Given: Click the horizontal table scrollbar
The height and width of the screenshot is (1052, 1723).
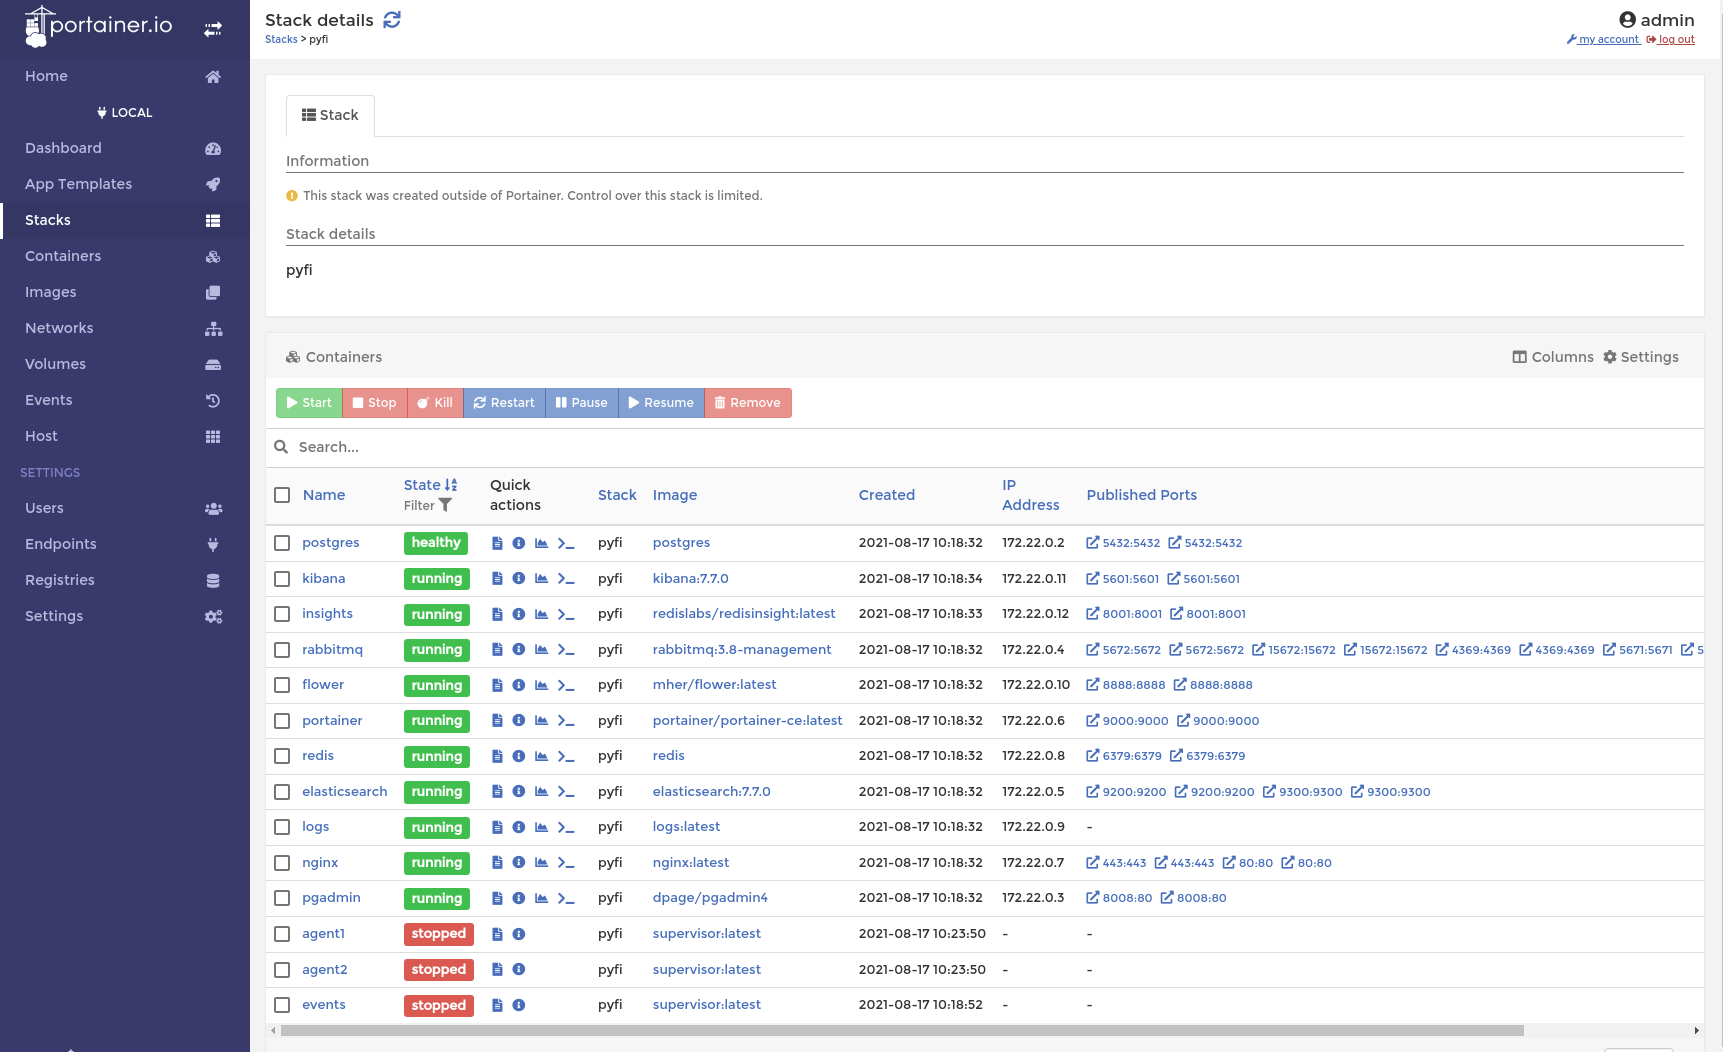Looking at the screenshot, I should (902, 1030).
